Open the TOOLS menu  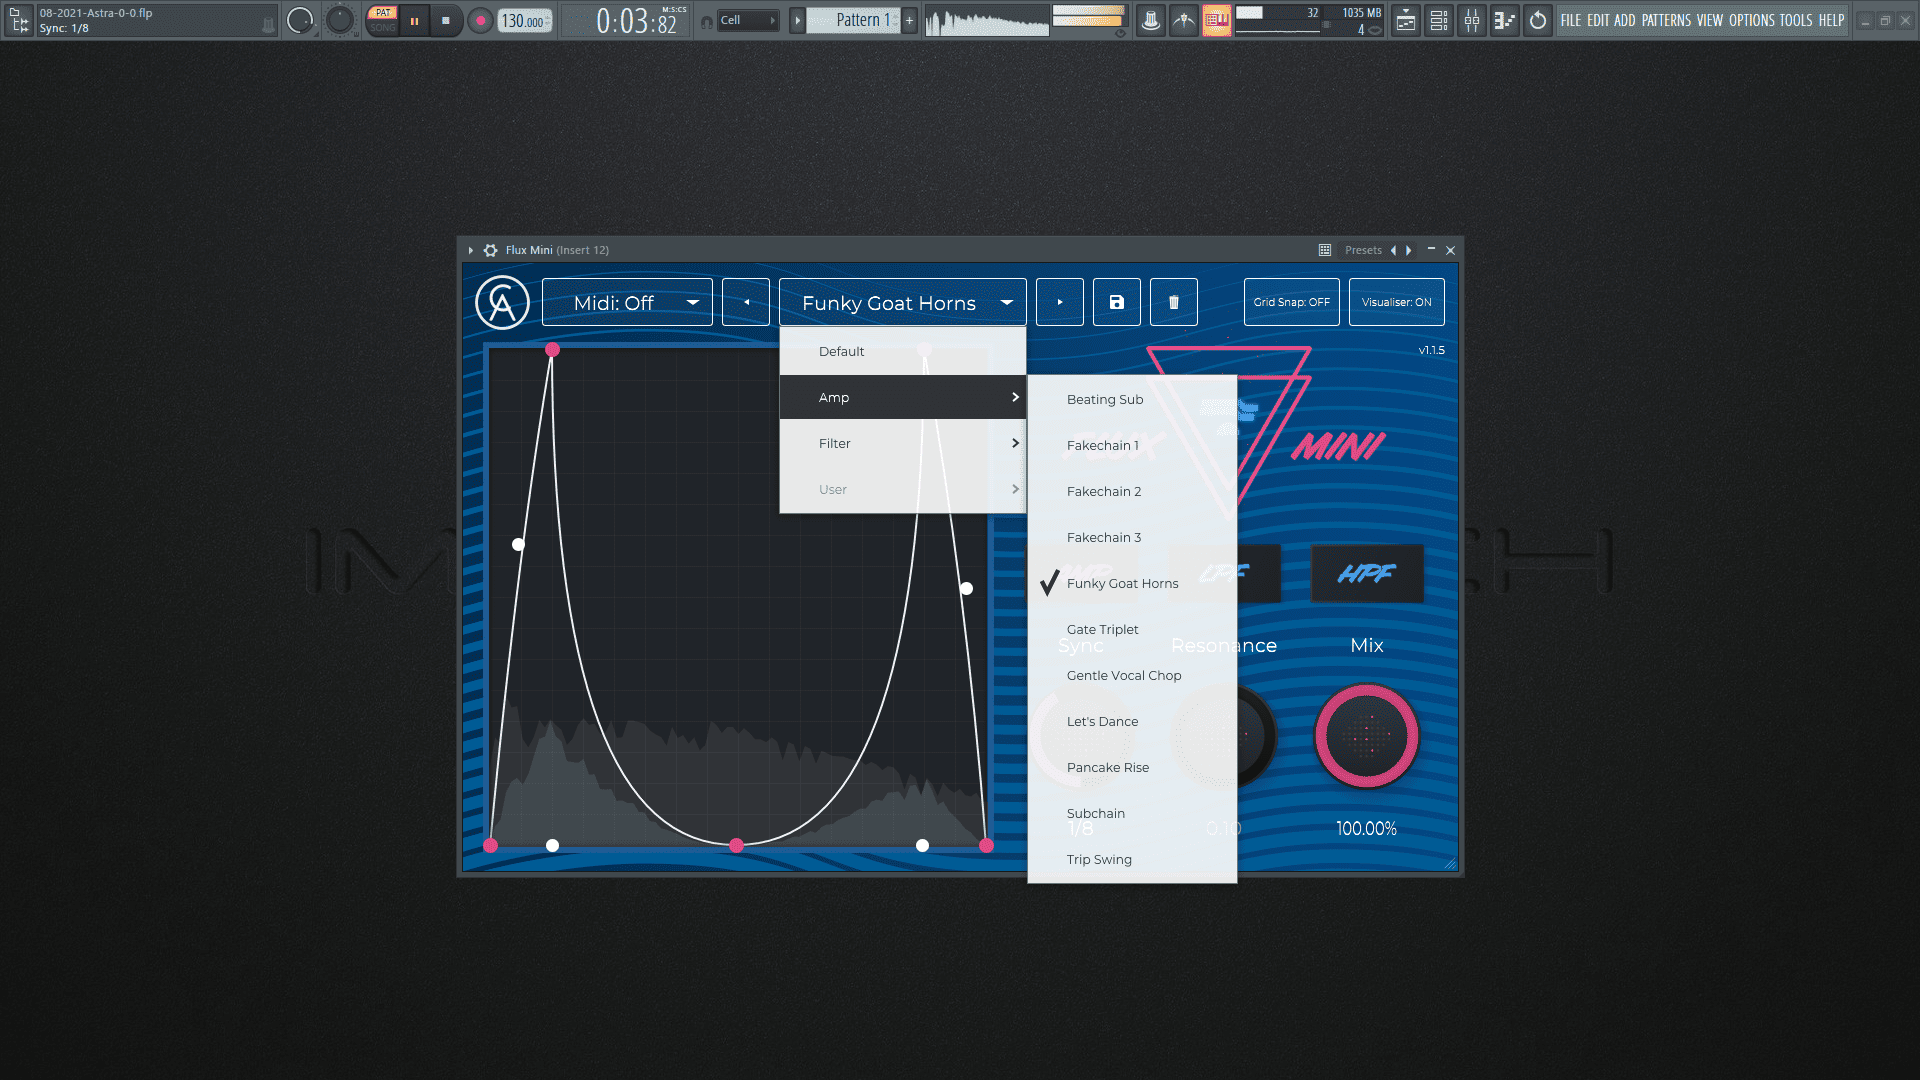1796,20
